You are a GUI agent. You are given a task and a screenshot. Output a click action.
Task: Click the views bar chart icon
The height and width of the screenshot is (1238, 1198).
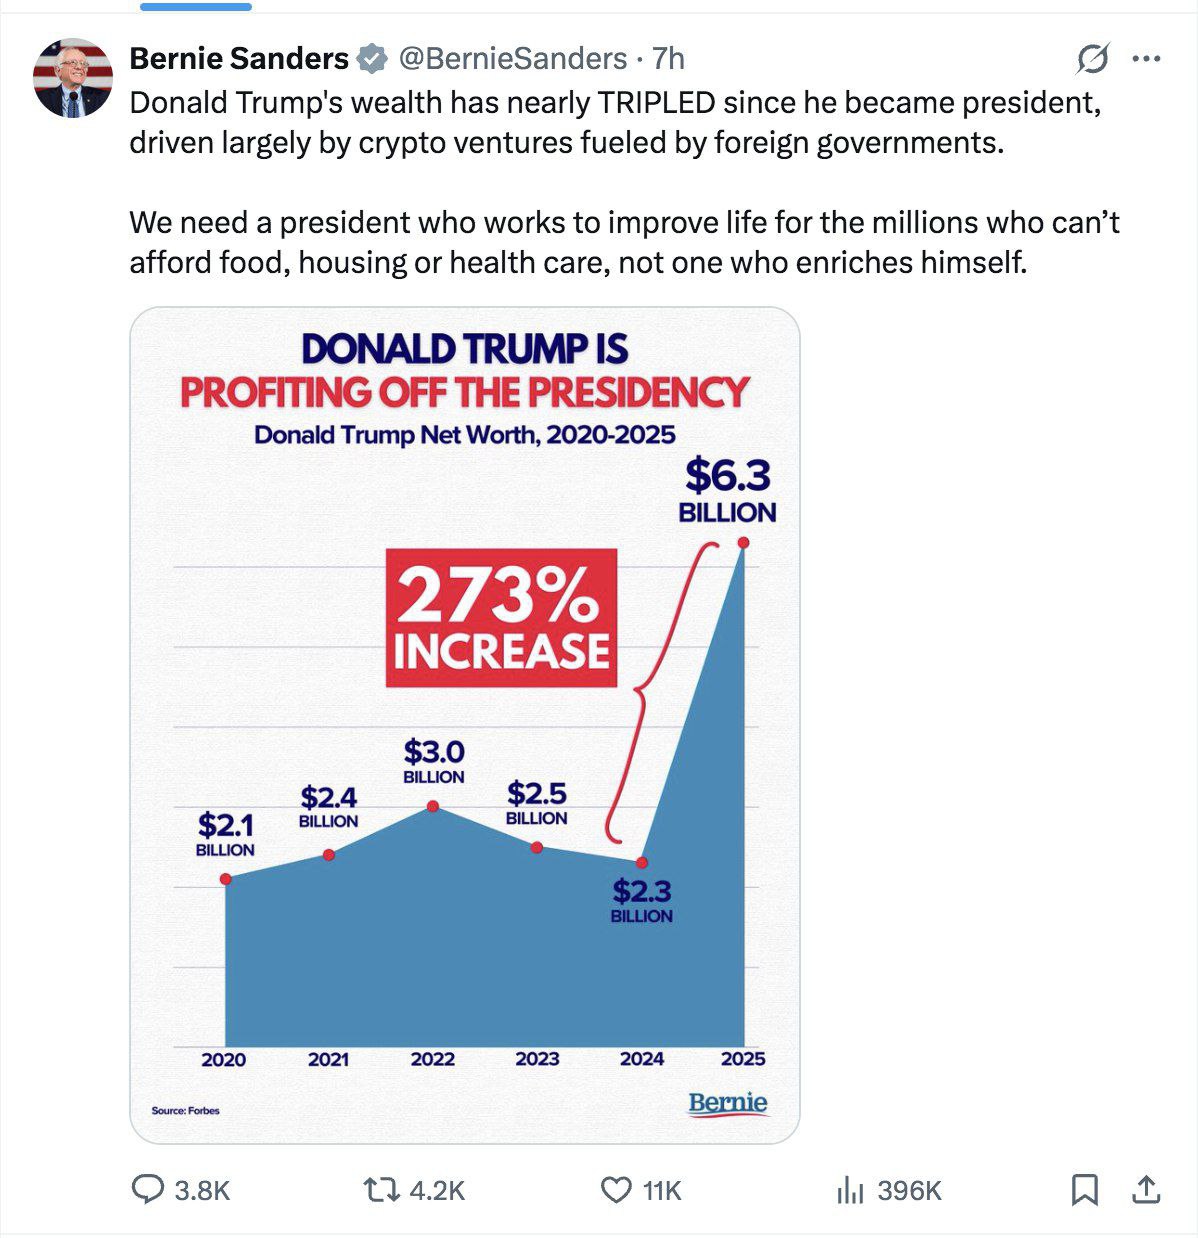849,1190
